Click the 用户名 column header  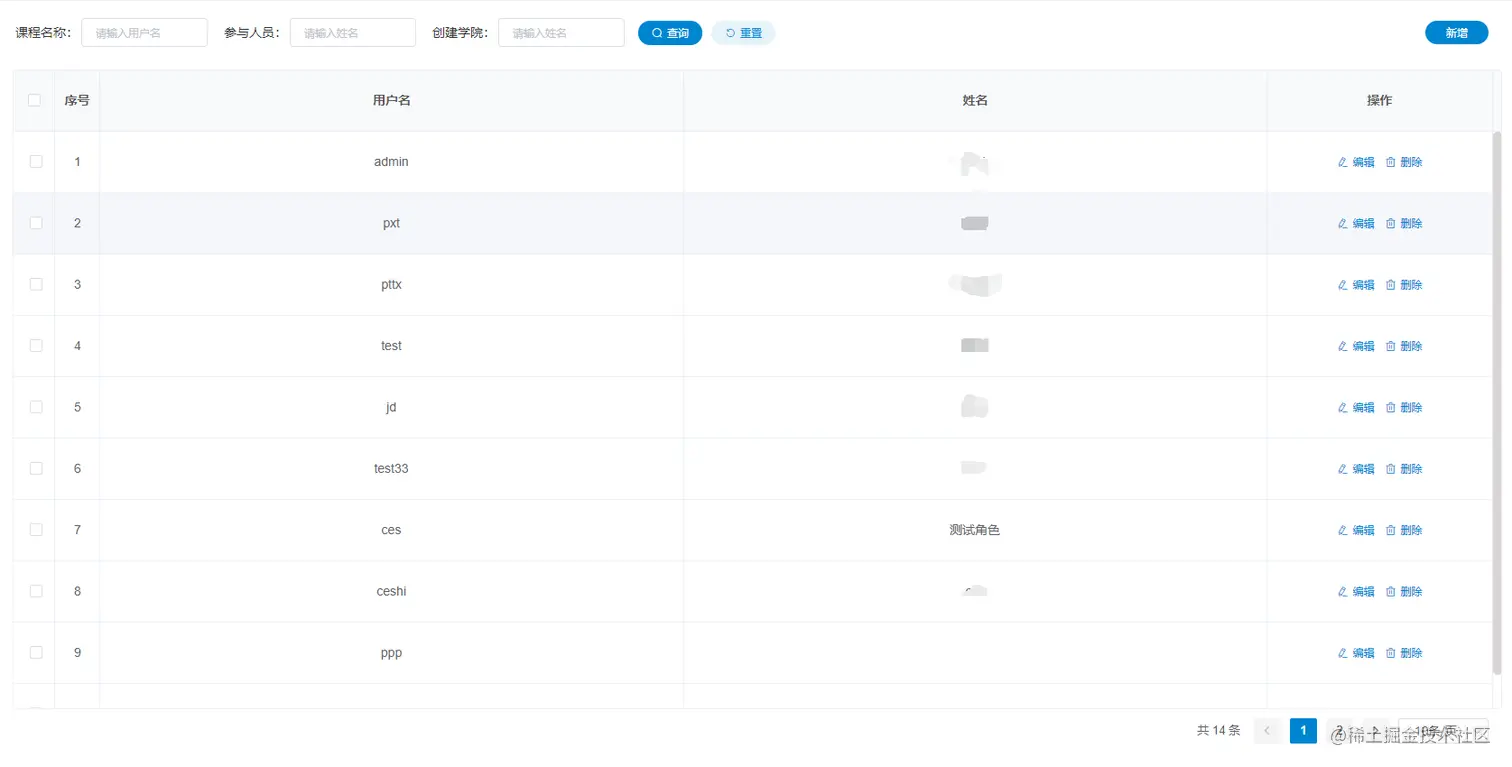tap(391, 101)
